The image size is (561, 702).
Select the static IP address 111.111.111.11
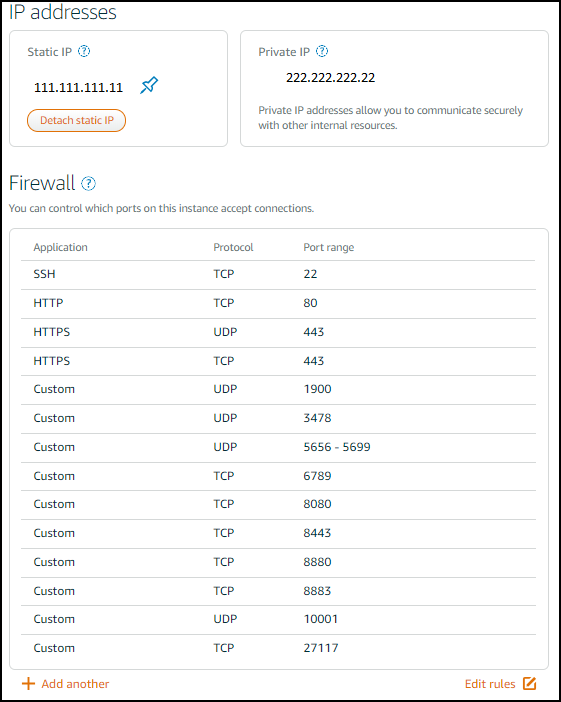78,87
